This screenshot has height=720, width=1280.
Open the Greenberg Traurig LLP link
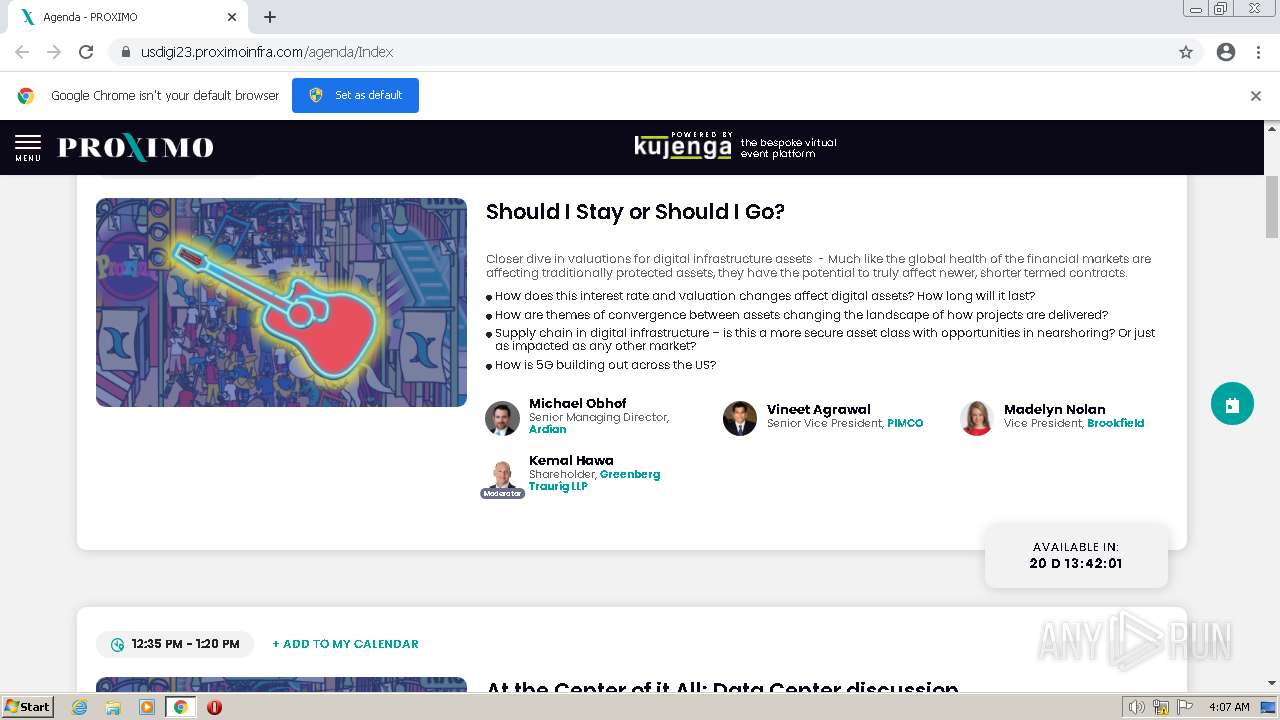pos(594,480)
